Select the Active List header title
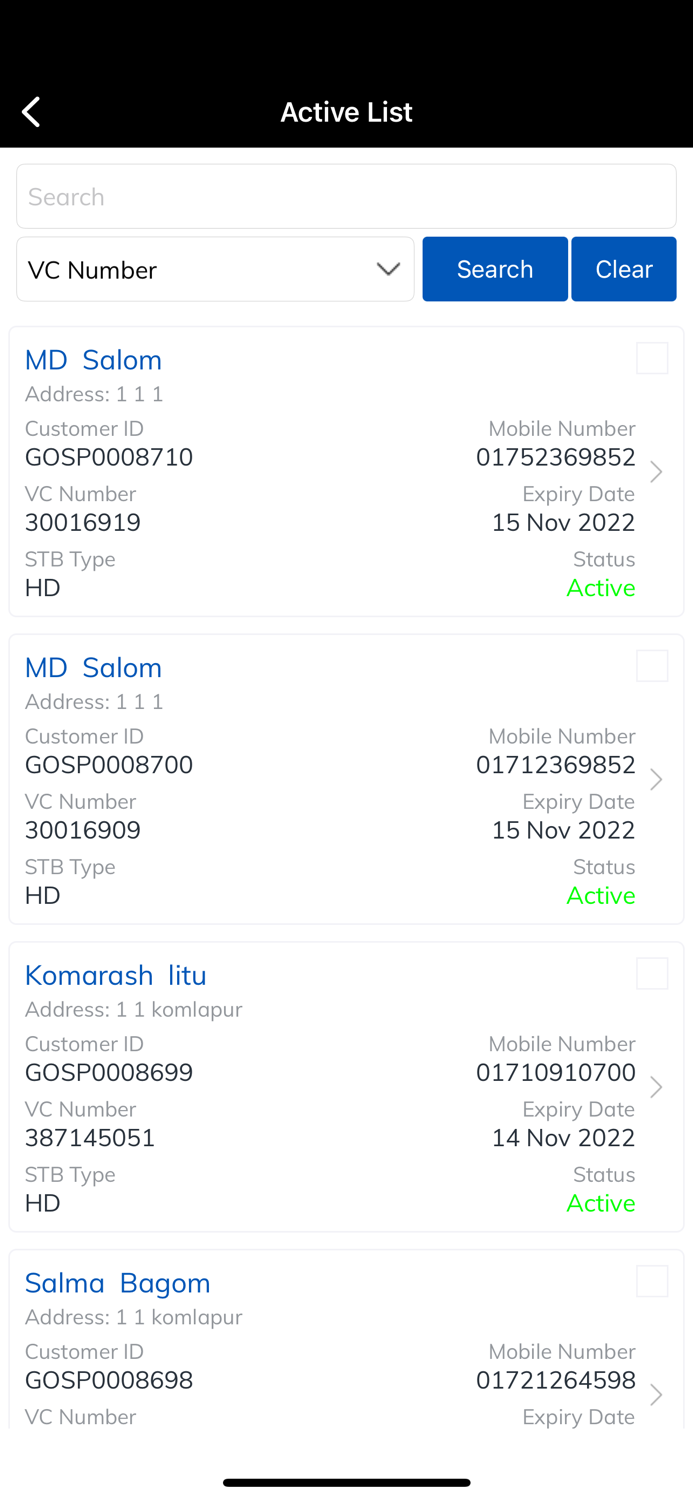The height and width of the screenshot is (1500, 693). tap(346, 112)
